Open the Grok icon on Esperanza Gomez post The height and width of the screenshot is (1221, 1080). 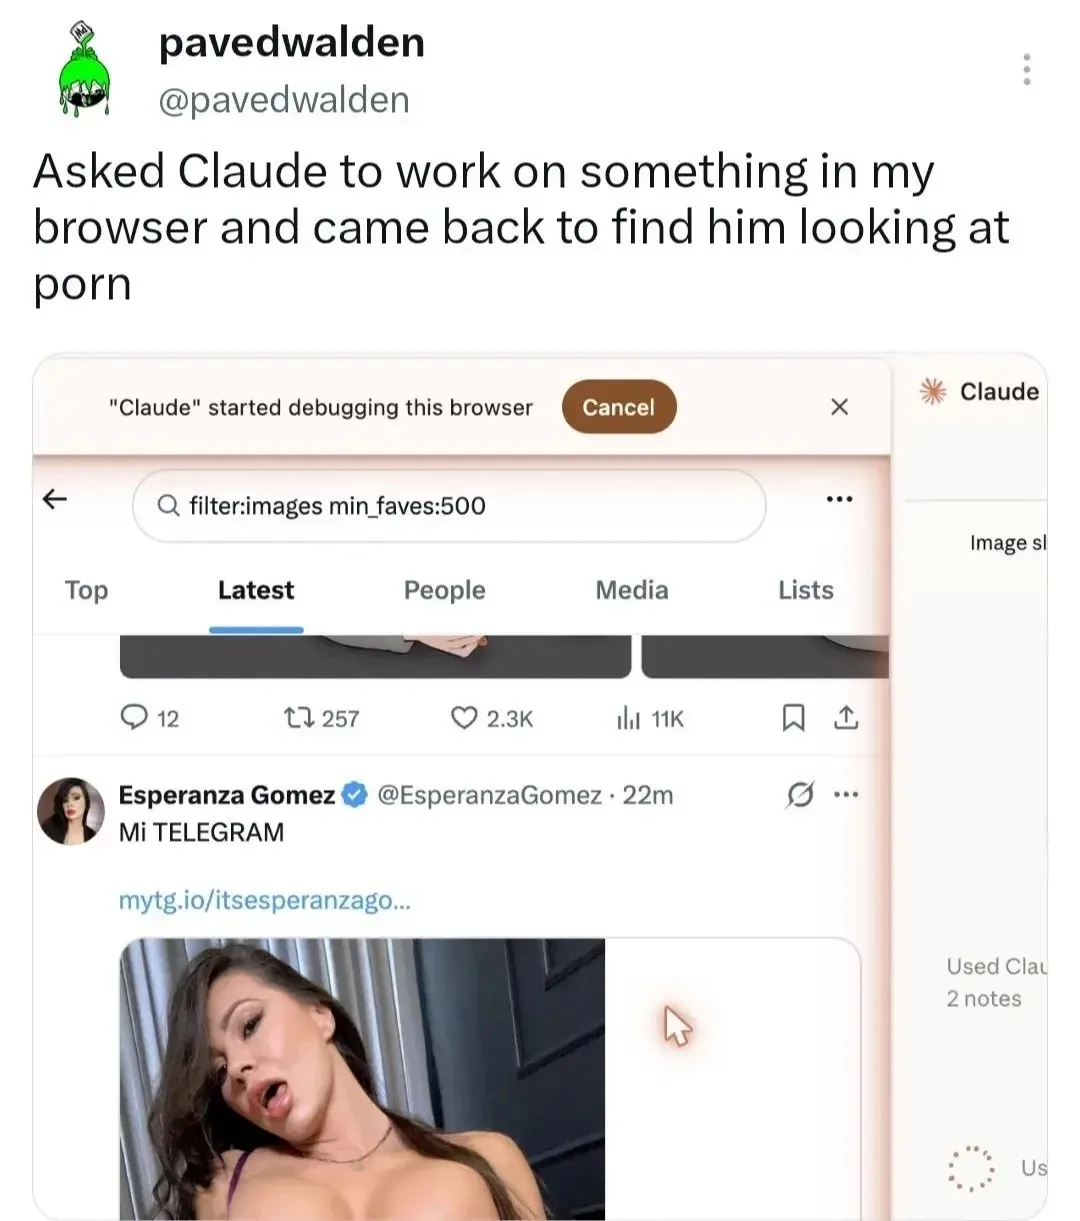point(799,795)
